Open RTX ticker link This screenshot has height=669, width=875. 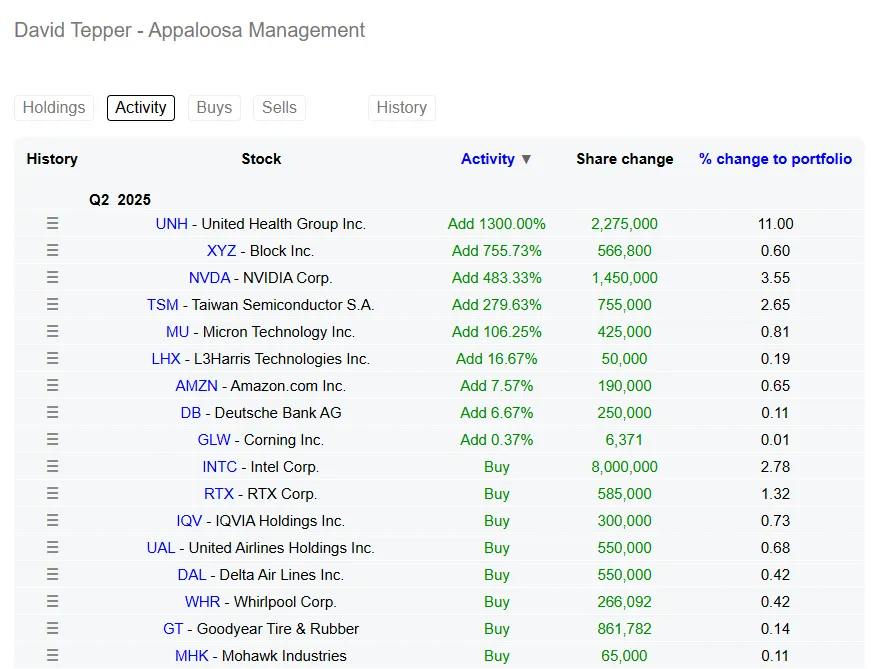point(219,494)
